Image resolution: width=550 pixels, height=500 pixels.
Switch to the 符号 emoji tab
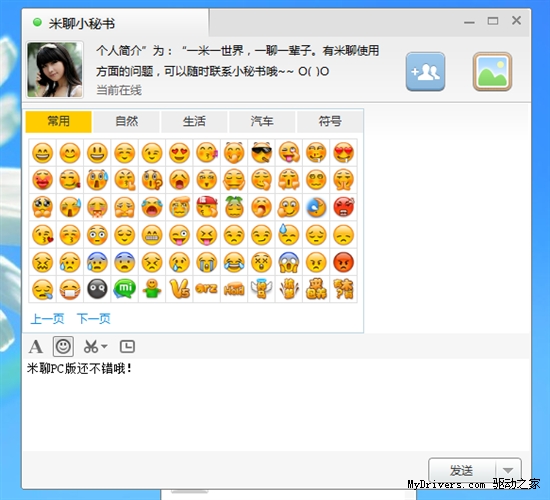pos(330,121)
